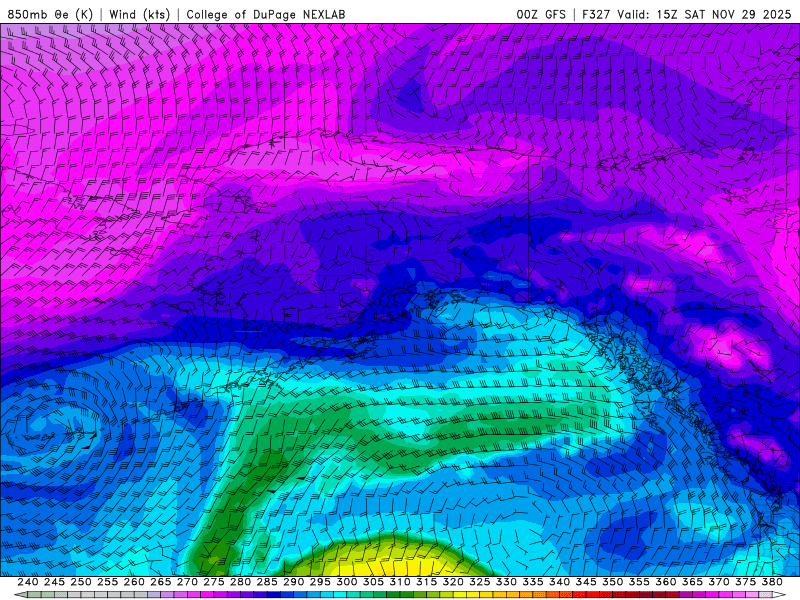Click the 305 color scale label
Screen dimensions: 800x600
coord(373,582)
